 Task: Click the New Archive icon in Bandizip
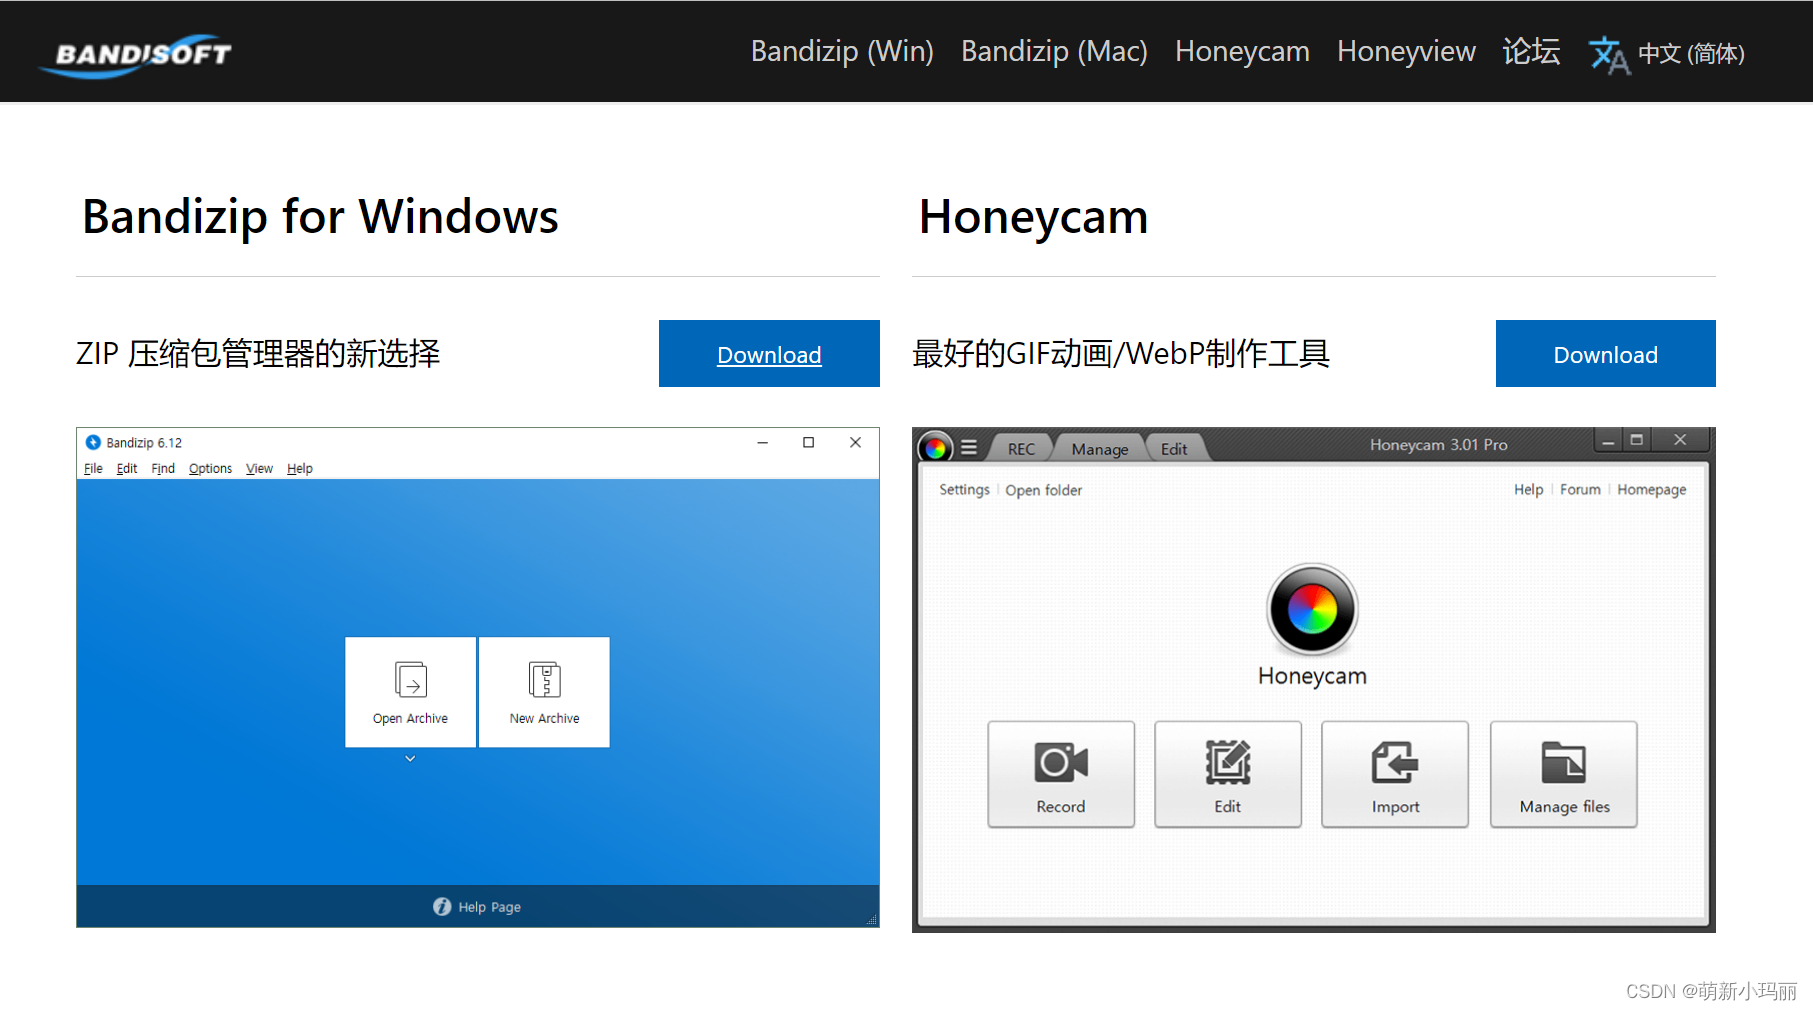(544, 680)
